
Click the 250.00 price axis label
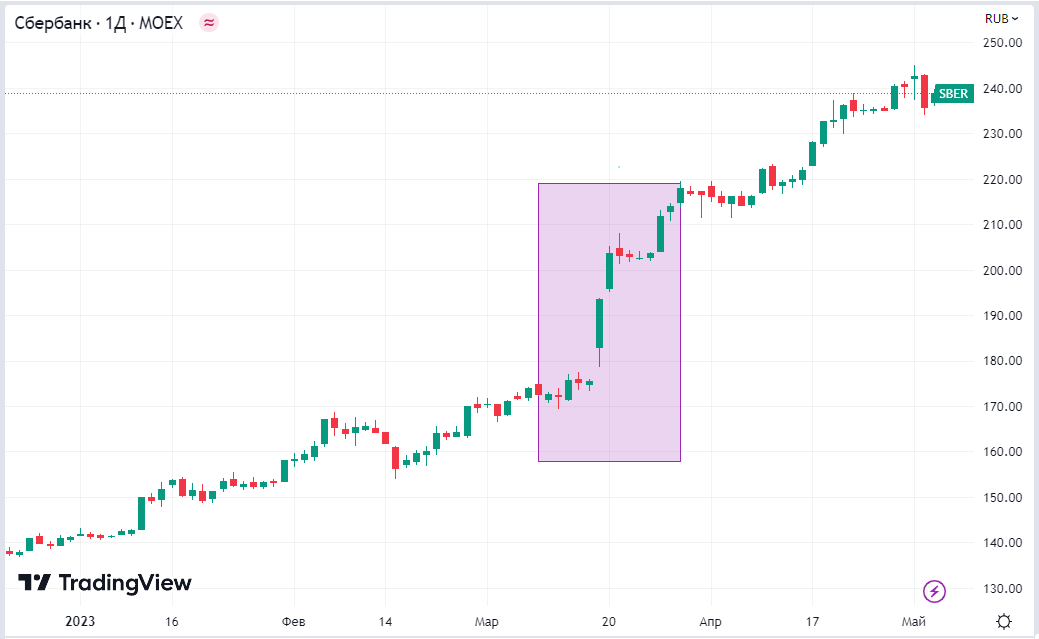1001,43
